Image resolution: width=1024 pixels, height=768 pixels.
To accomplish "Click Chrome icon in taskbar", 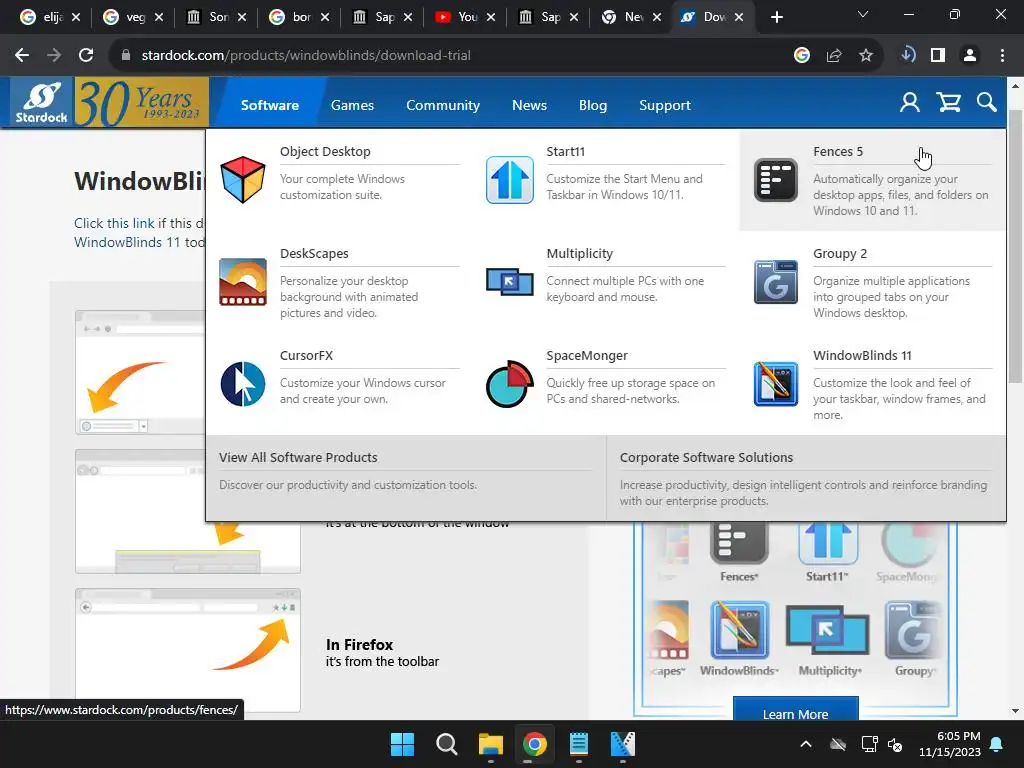I will tap(535, 744).
